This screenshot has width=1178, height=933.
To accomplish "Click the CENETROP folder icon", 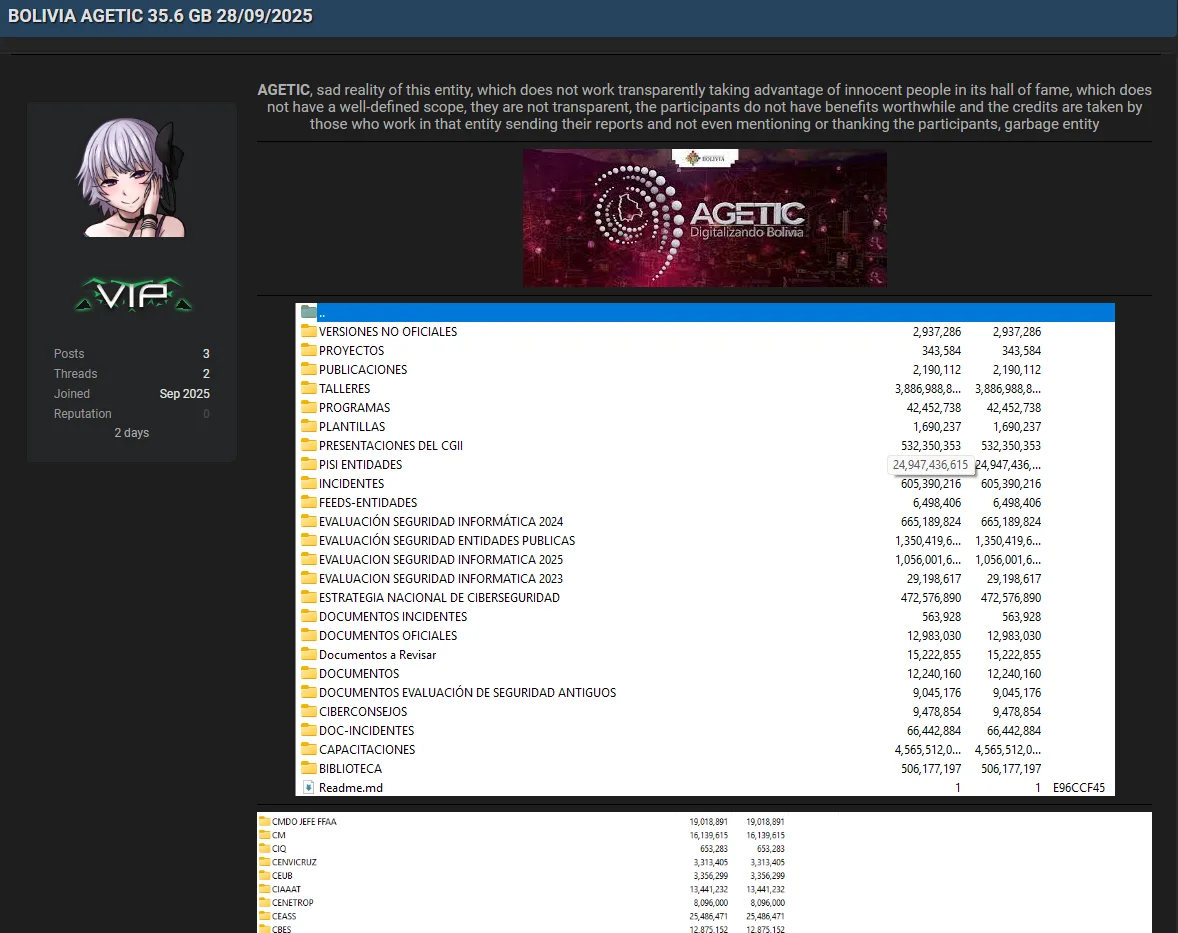I will (x=263, y=902).
